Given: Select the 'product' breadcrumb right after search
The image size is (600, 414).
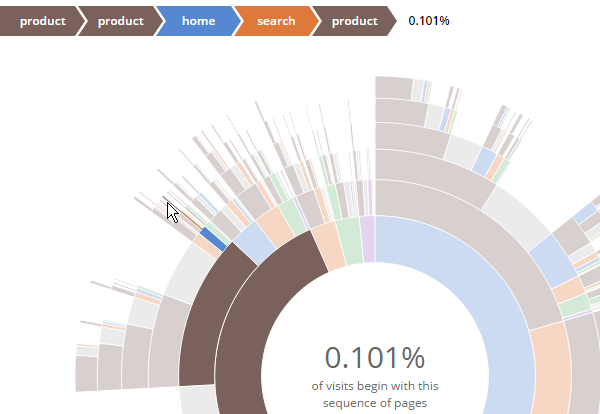Looking at the screenshot, I should 354,21.
